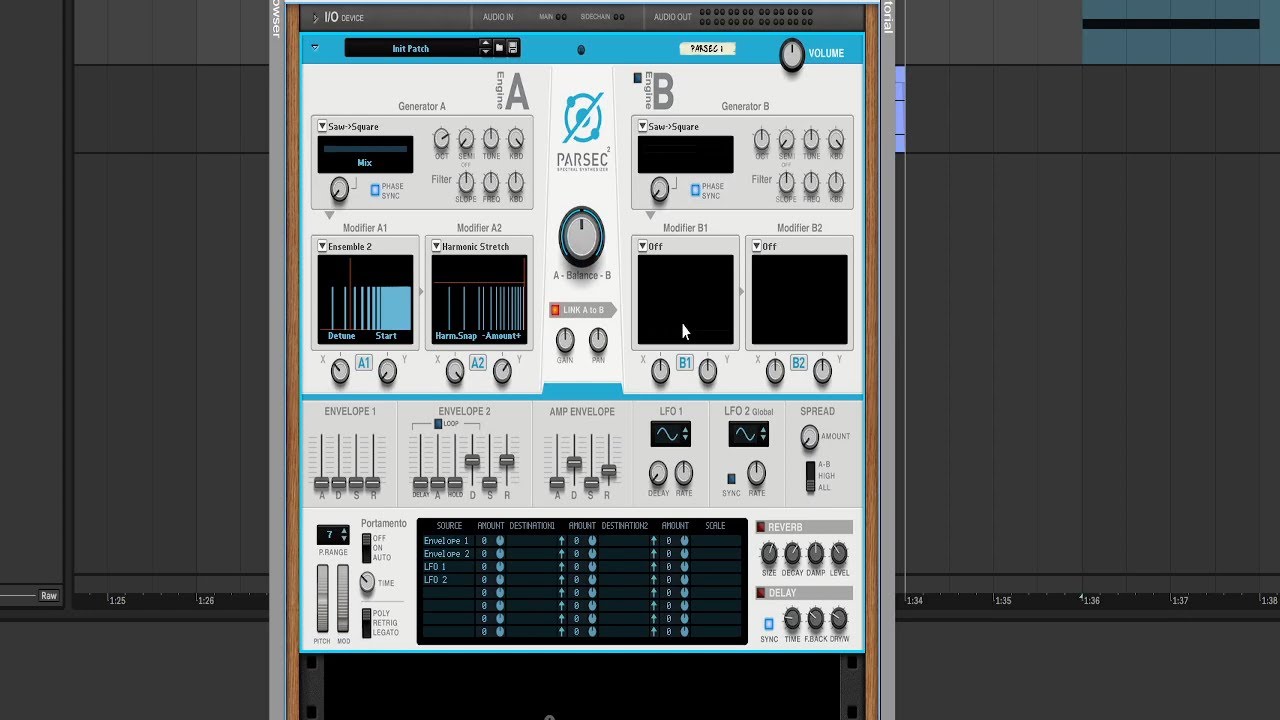This screenshot has width=1280, height=720.
Task: Click the Browse Patch folder icon
Action: click(x=499, y=48)
